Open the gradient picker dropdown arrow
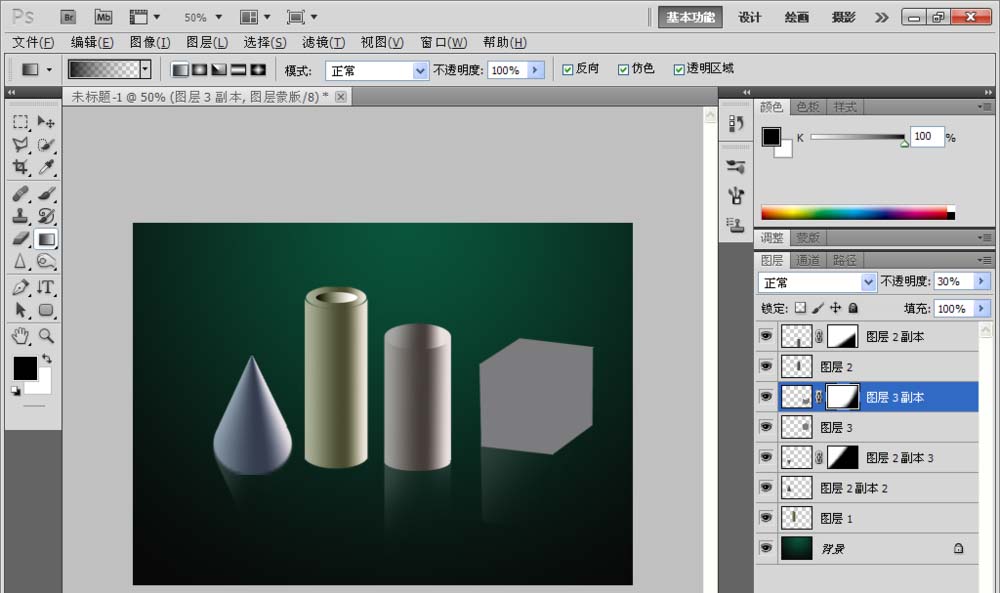Screen dimensions: 1000x593 [145, 70]
